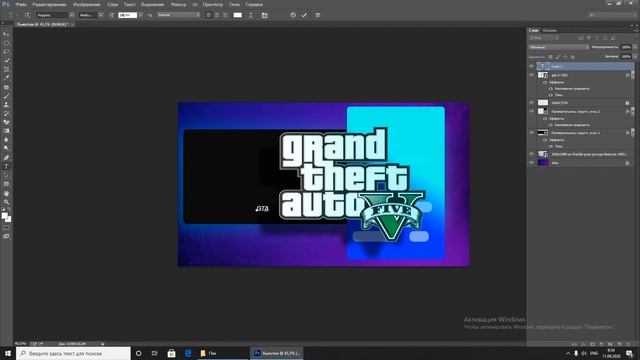Open the layer filter type dropdown
Image resolution: width=640 pixels, height=360 pixels.
tap(544, 38)
